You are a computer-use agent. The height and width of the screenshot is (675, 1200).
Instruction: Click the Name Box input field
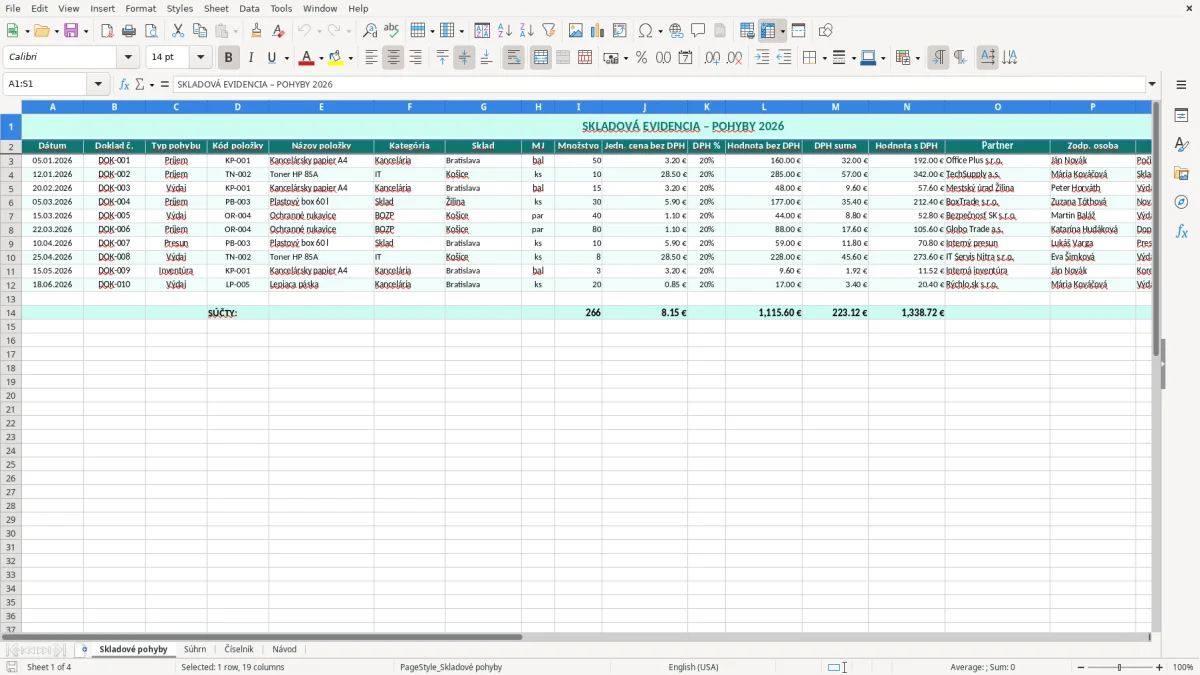click(46, 84)
